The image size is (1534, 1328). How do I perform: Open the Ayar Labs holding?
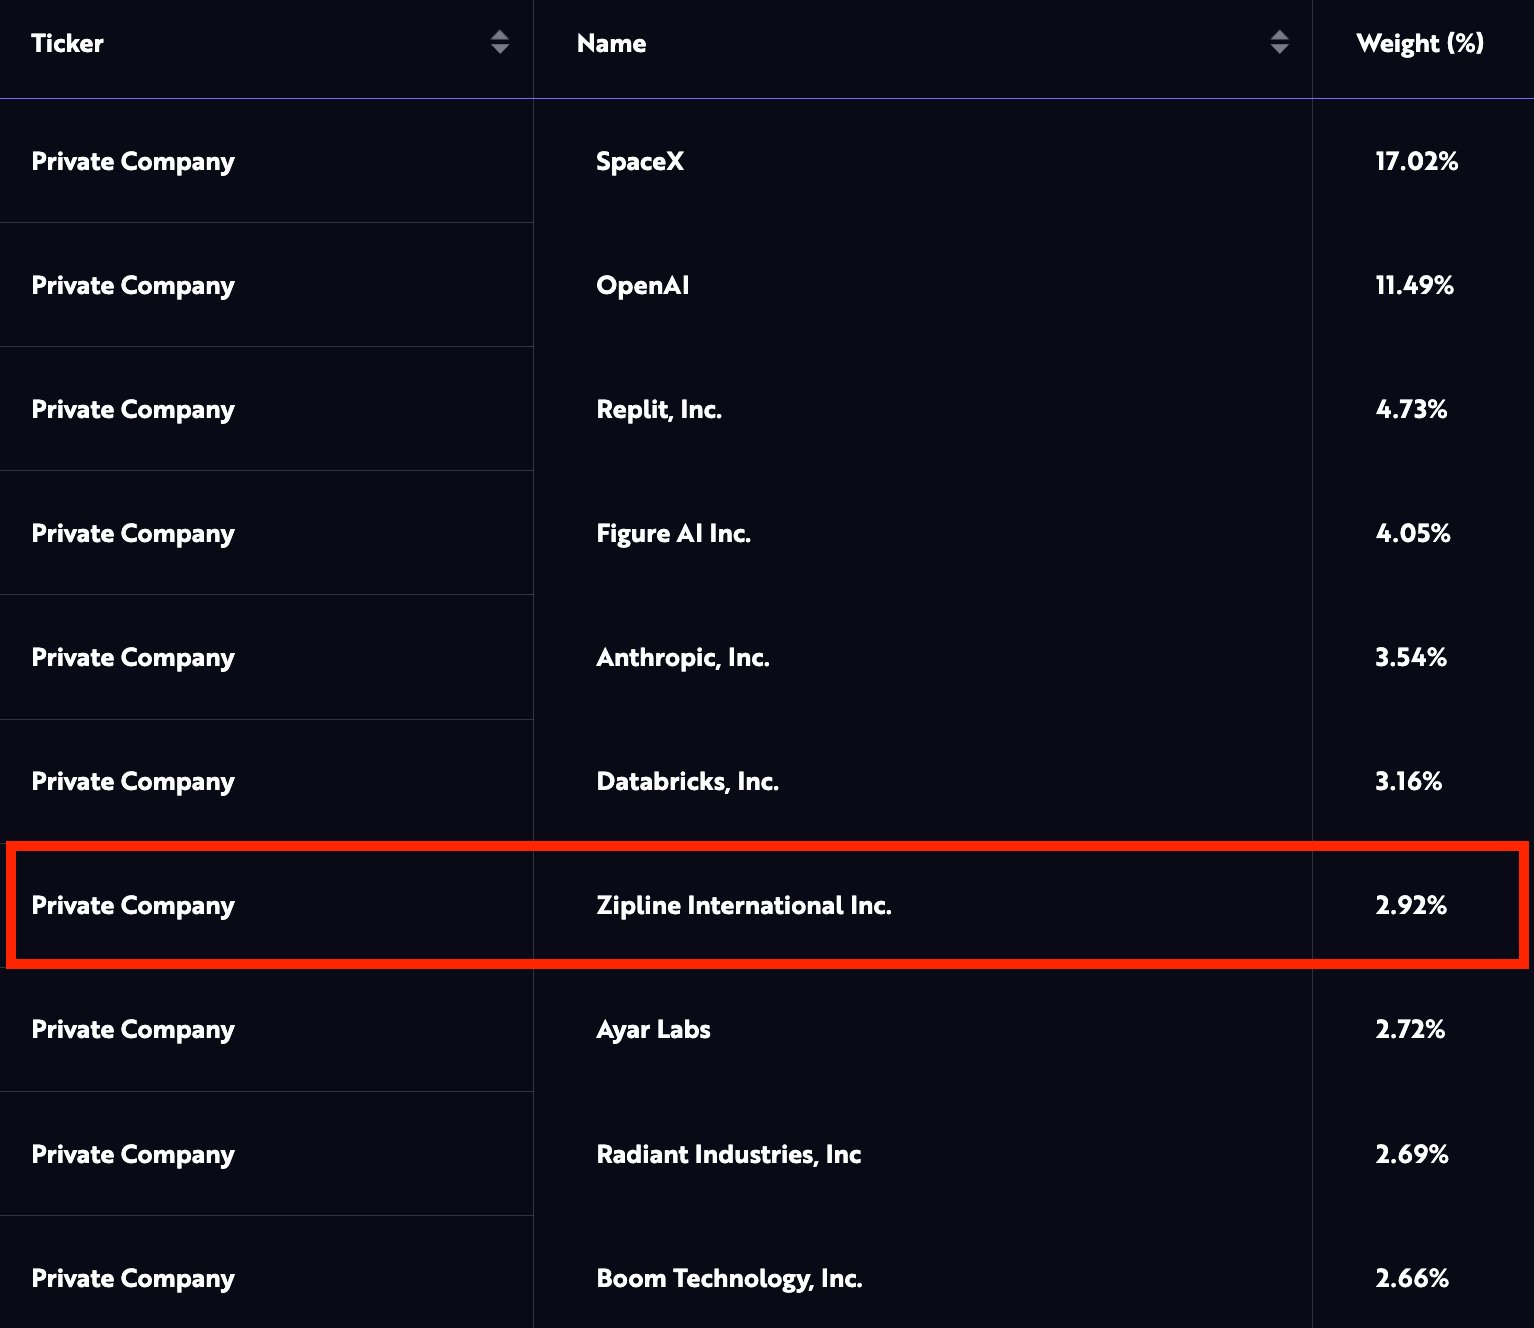(x=653, y=1029)
